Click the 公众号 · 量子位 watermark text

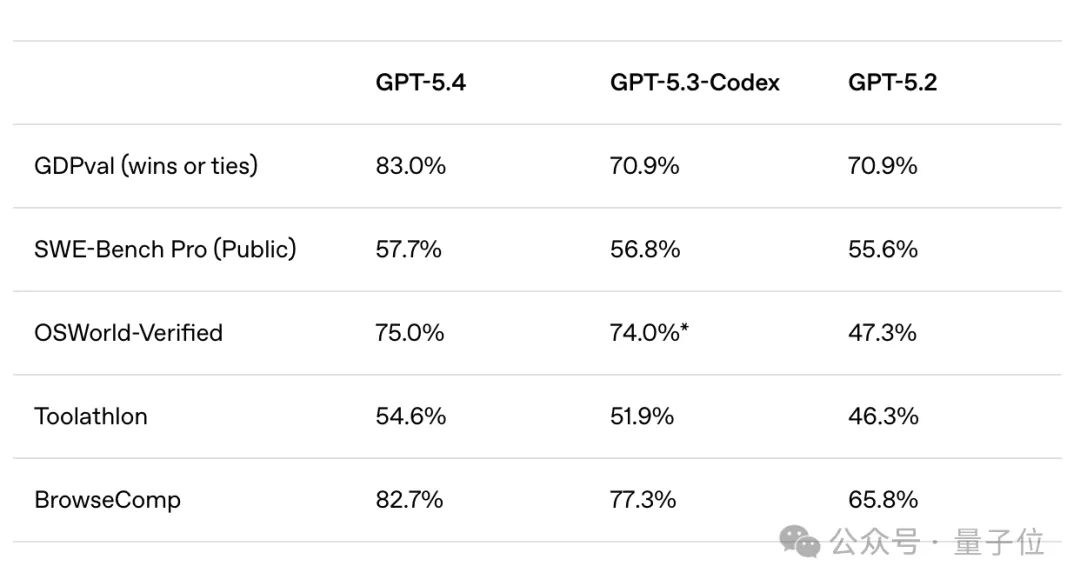[x=936, y=543]
